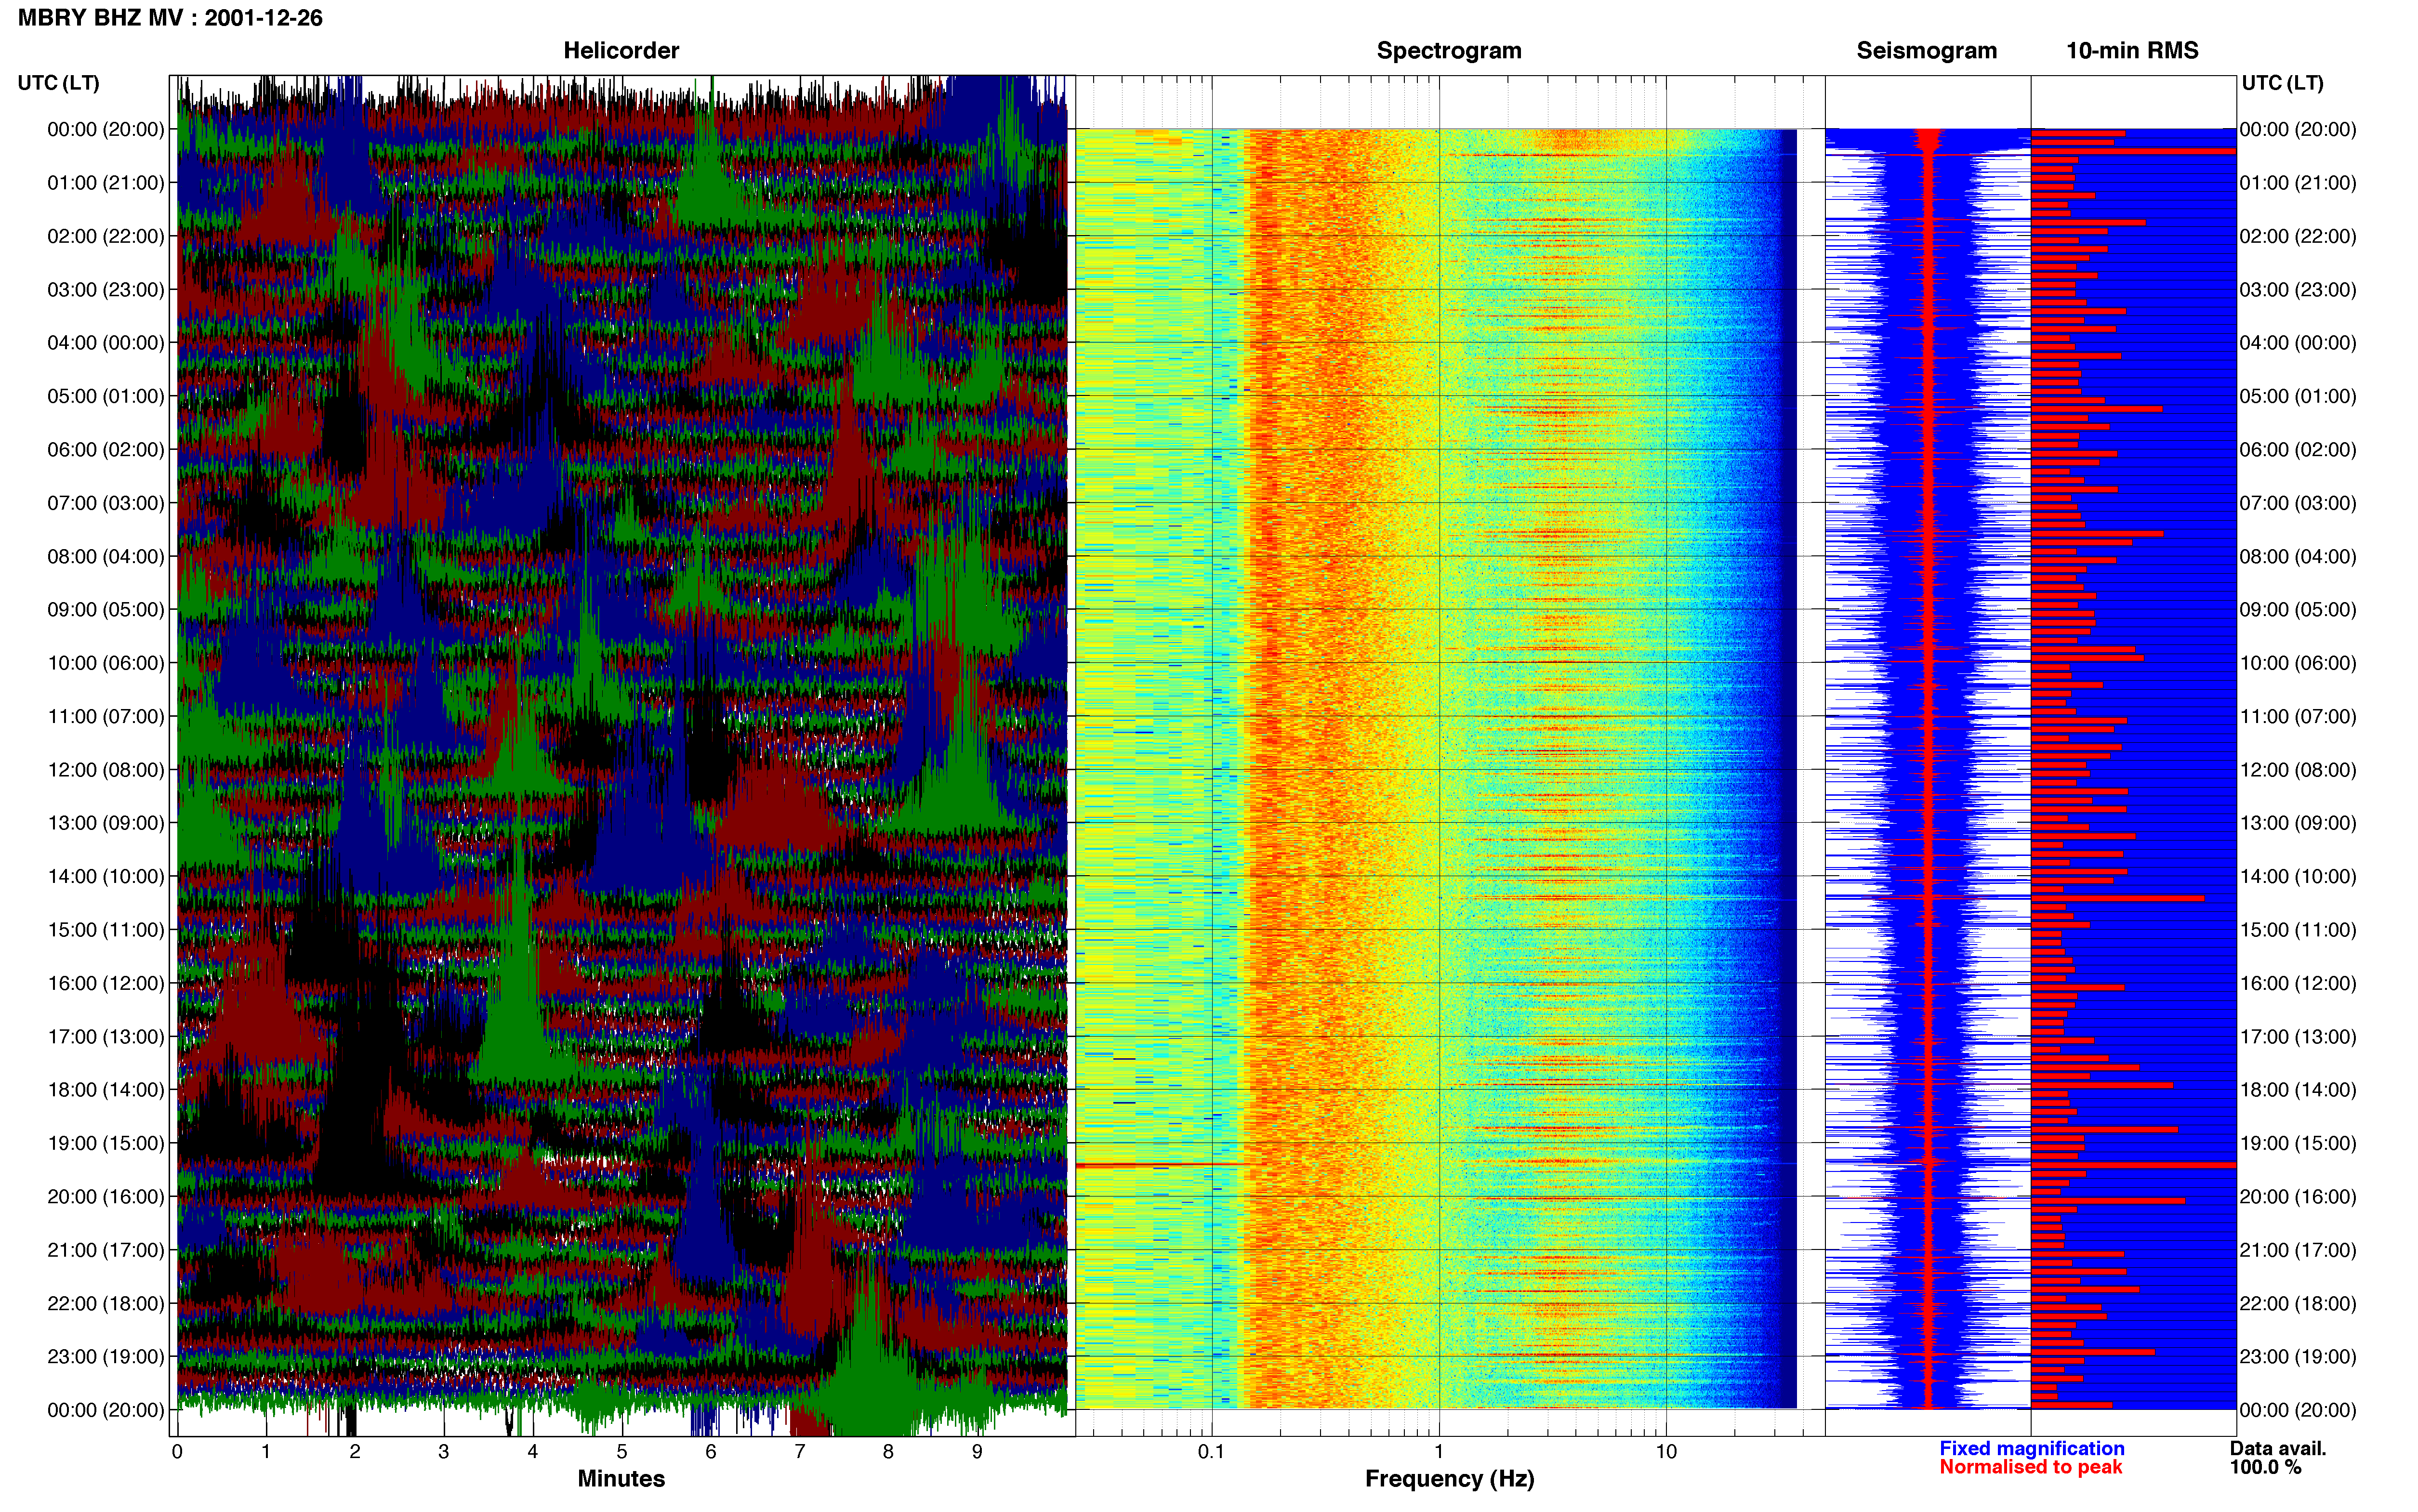Click the left '21:00 (17:00)' time label
This screenshot has height=1512, width=2418.
pyautogui.click(x=105, y=1250)
